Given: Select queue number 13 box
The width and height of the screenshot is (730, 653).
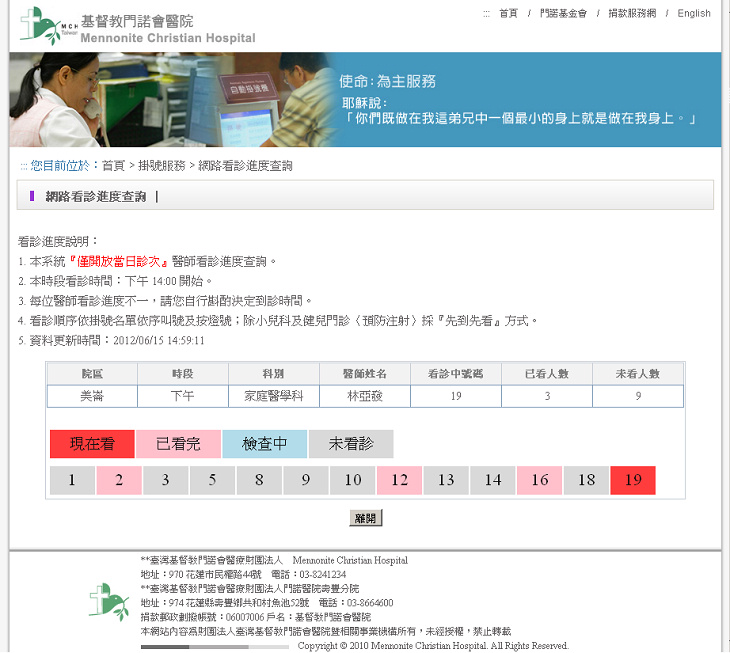Looking at the screenshot, I should click(446, 480).
